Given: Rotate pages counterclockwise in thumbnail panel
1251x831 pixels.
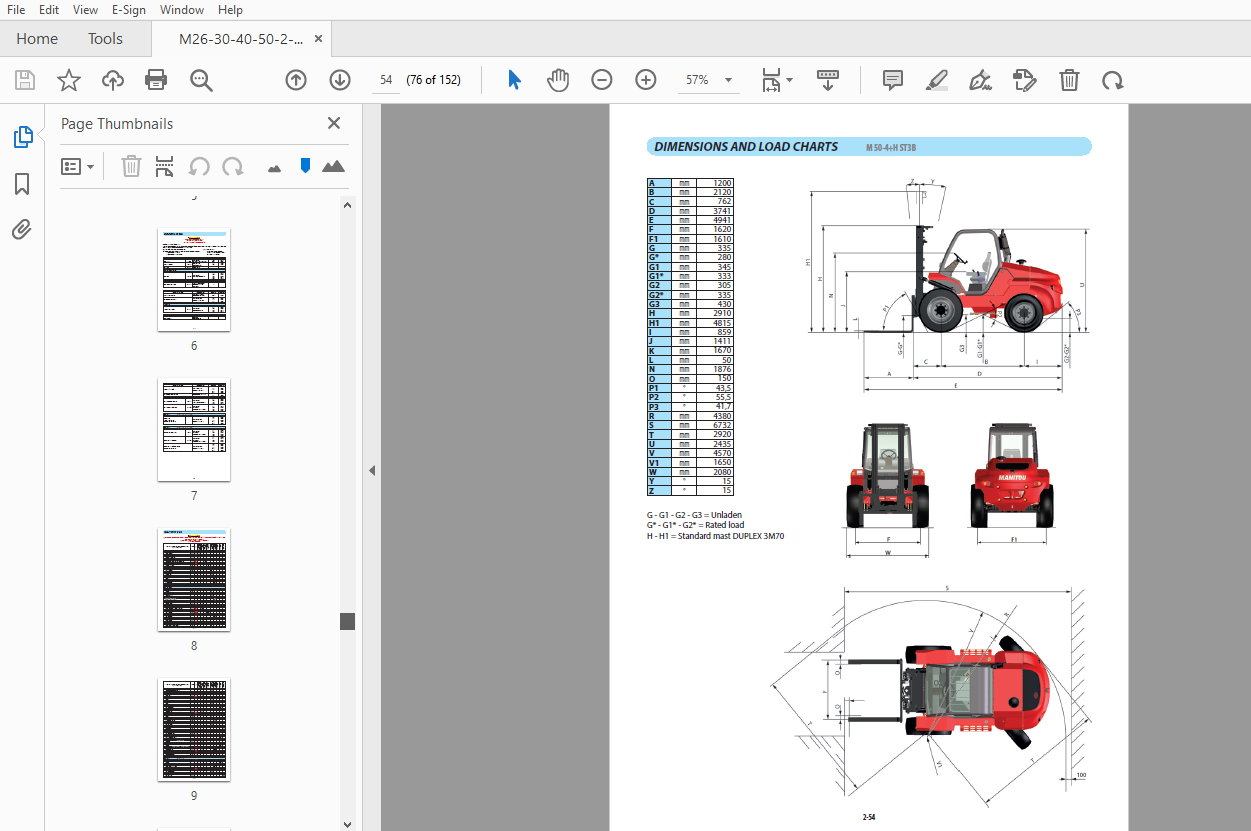Looking at the screenshot, I should point(199,167).
